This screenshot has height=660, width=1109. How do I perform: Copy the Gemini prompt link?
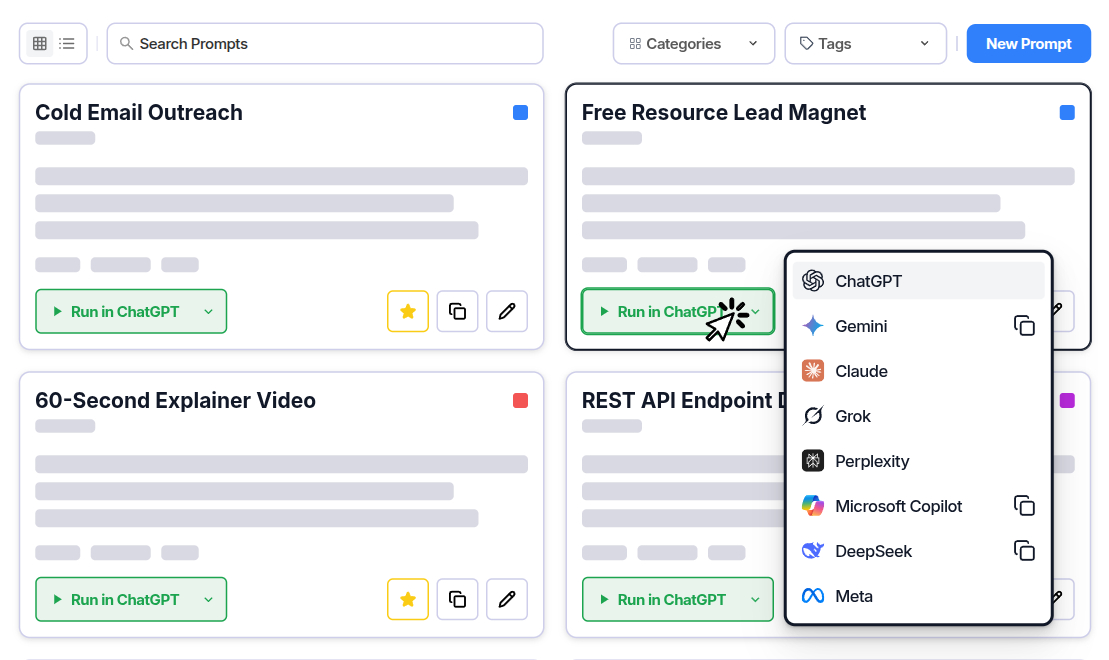coord(1024,325)
